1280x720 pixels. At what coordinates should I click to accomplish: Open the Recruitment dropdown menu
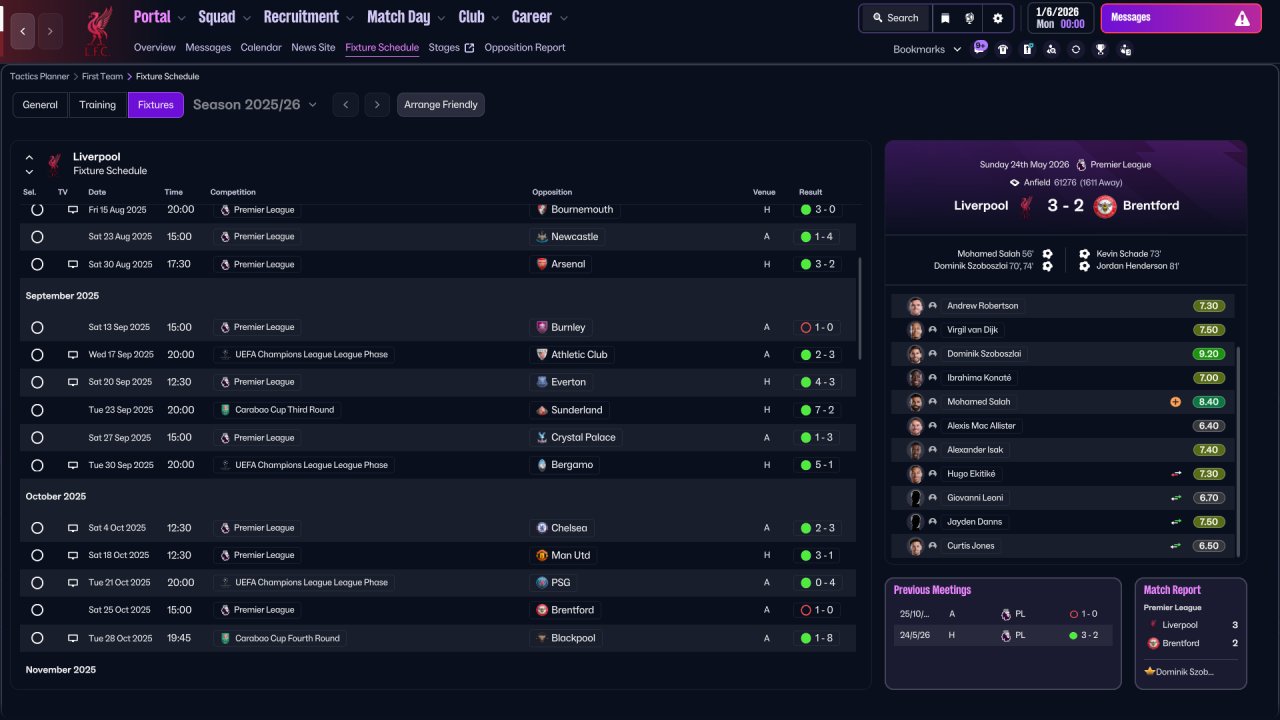tap(309, 17)
